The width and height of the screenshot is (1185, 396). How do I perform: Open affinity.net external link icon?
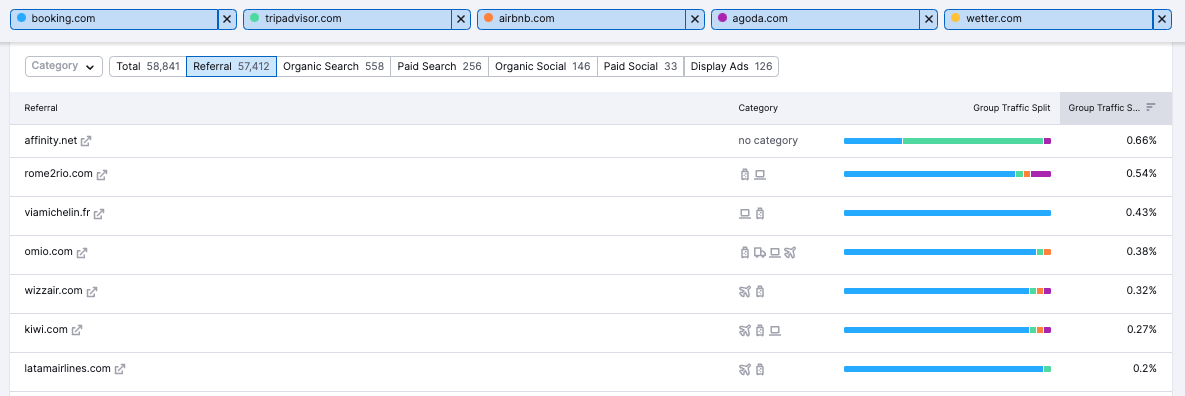pos(86,141)
